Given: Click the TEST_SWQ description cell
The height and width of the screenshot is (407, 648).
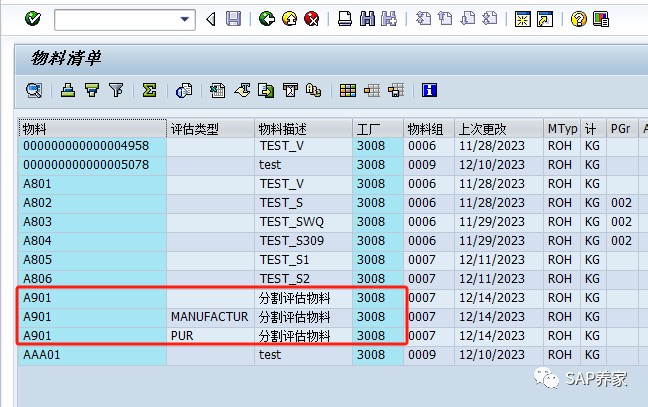Looking at the screenshot, I should coord(304,222).
